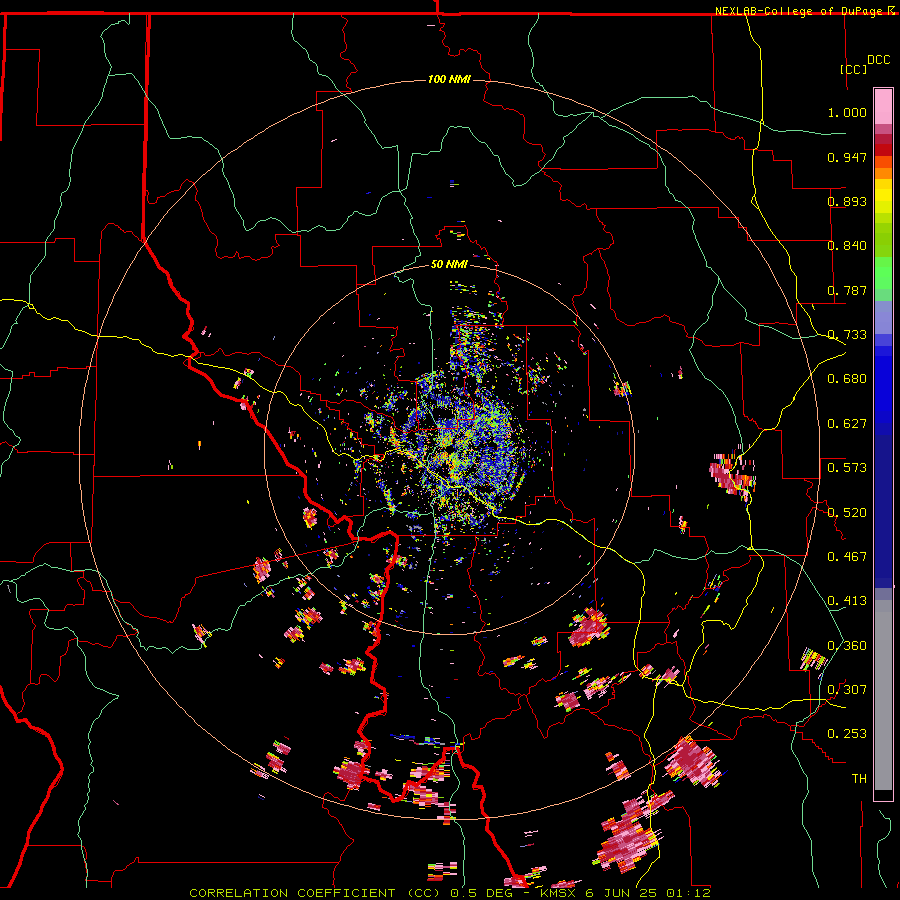Click the 100 NMI range ring label
This screenshot has width=900, height=900.
(x=449, y=79)
